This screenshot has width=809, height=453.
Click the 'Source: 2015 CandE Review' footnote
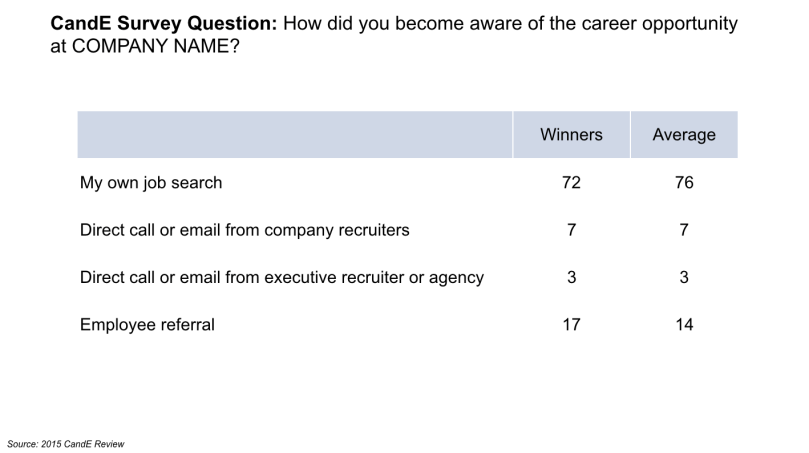tap(66, 444)
